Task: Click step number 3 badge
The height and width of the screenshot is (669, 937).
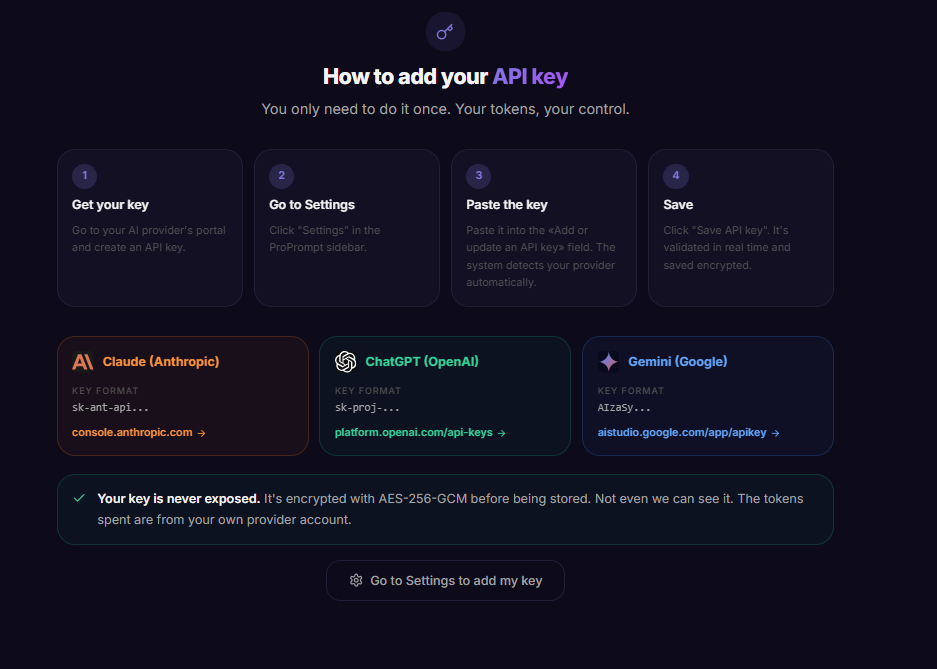Action: click(479, 176)
